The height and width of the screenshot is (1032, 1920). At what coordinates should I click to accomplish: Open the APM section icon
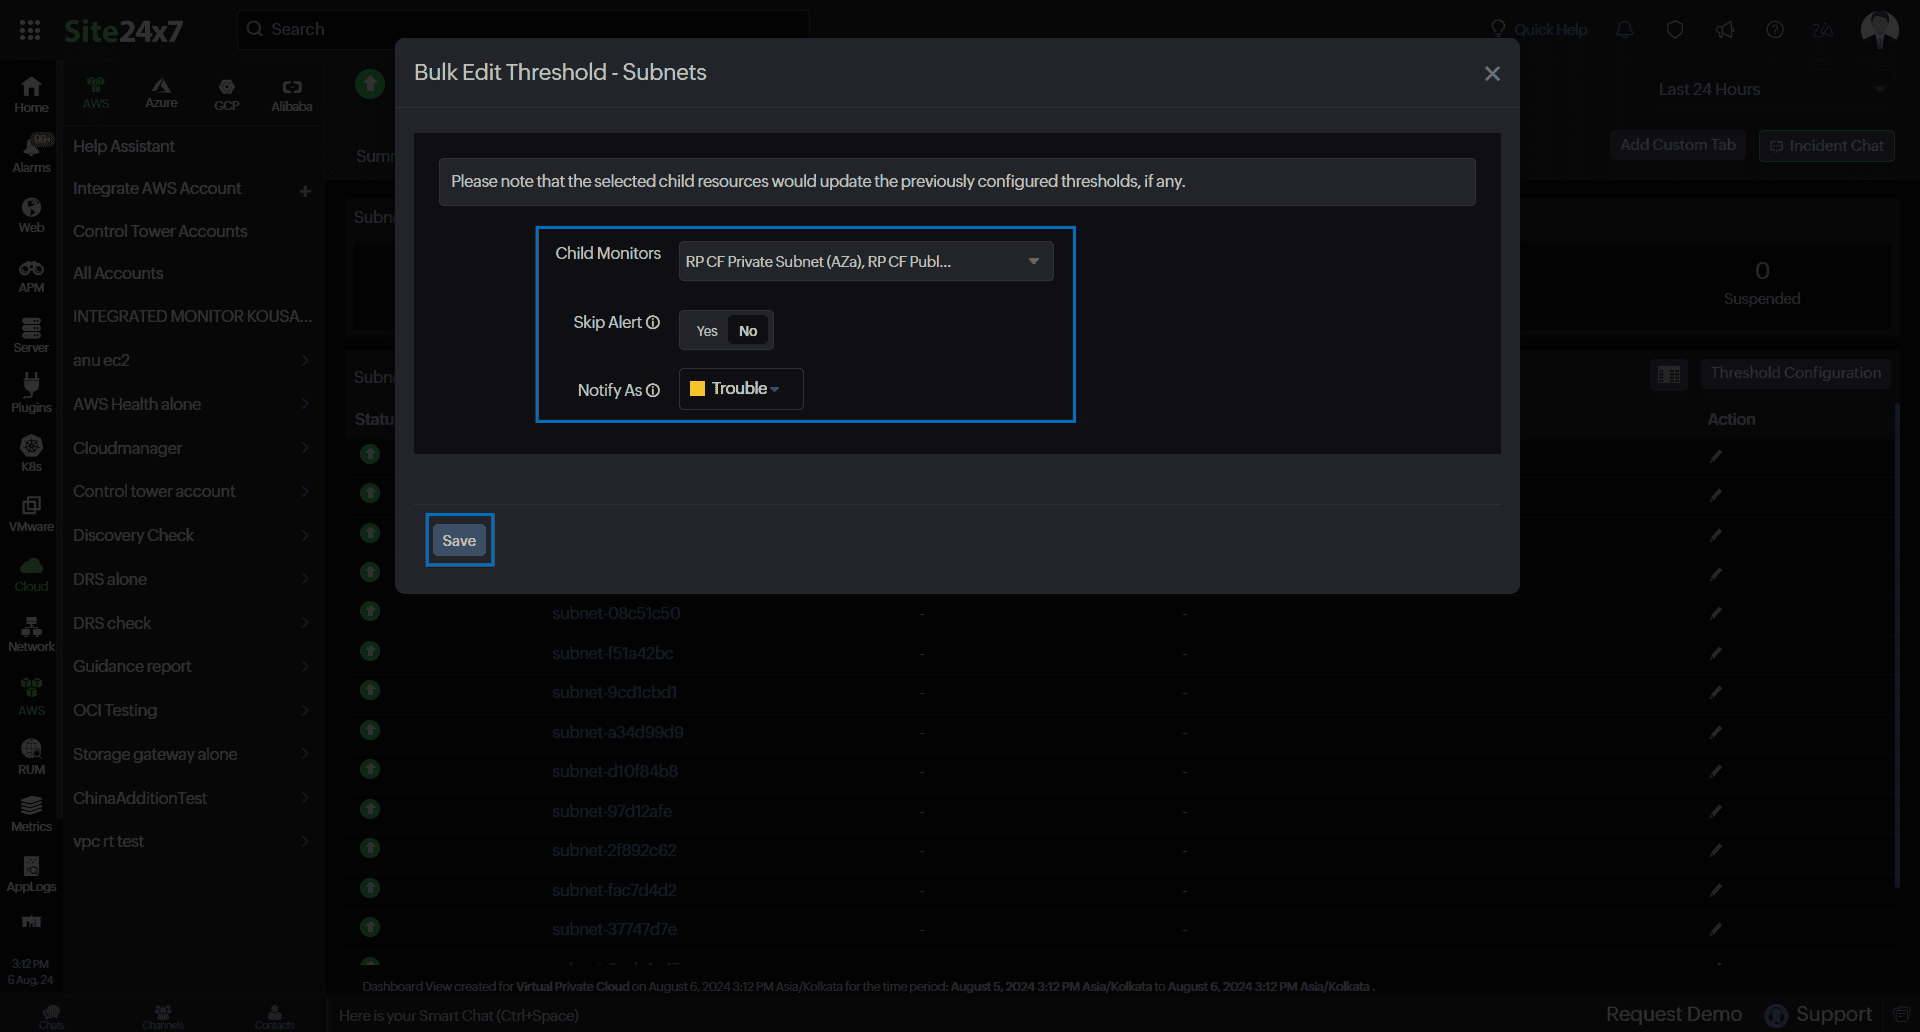31,275
